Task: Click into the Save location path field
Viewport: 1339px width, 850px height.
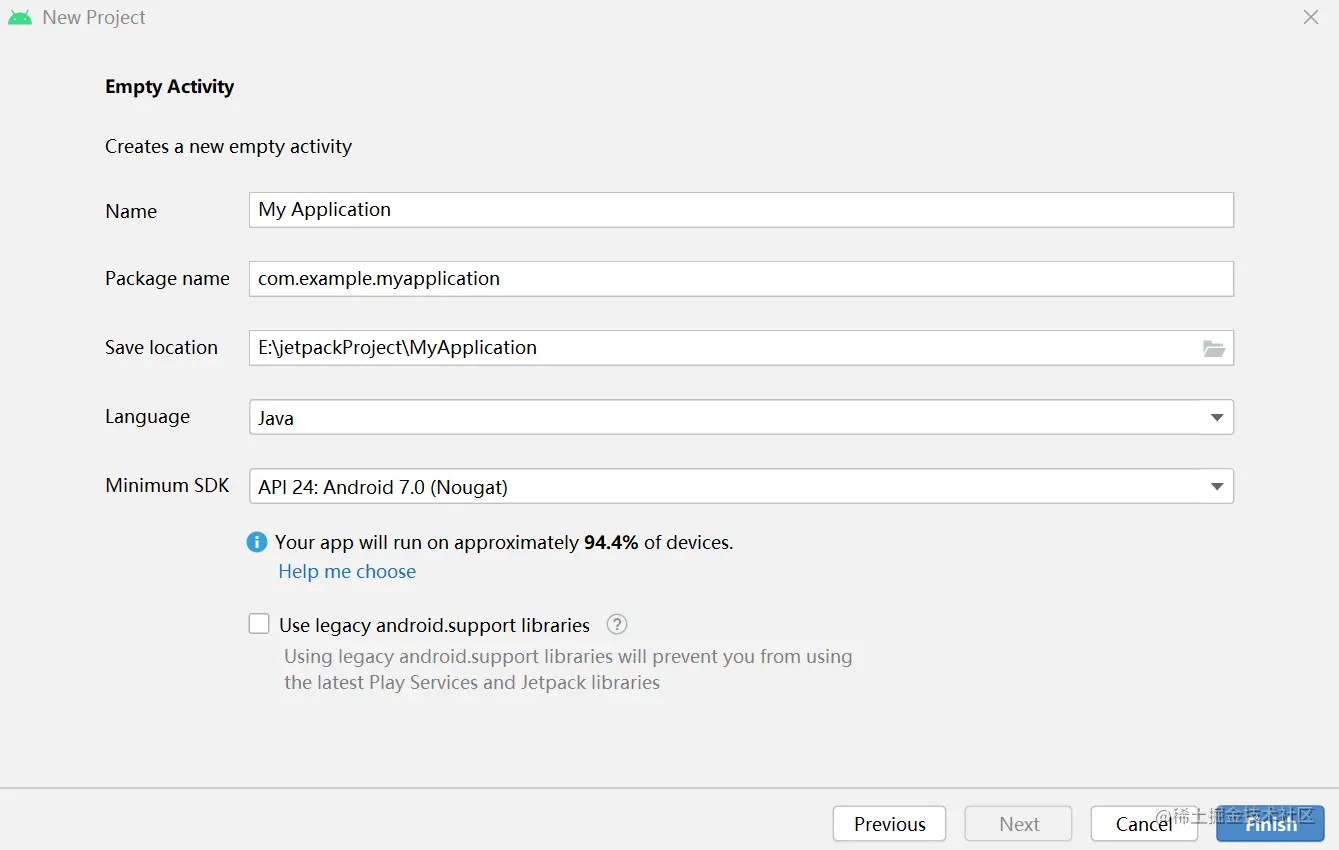Action: point(720,348)
